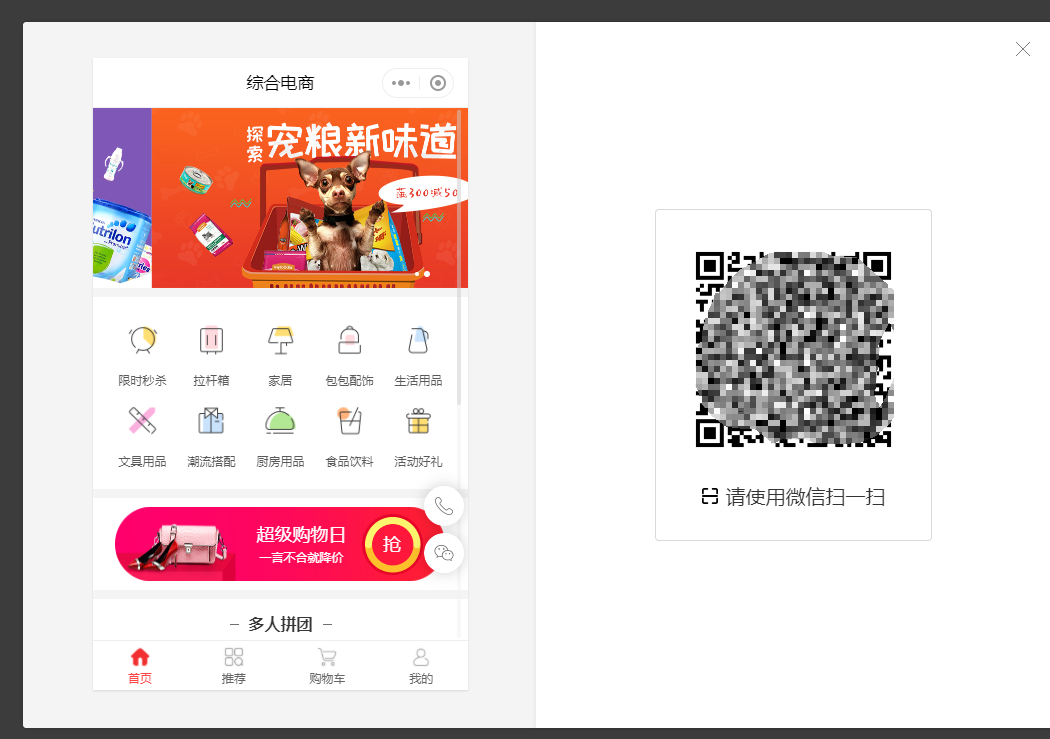Open the 包包配饰 bags category
This screenshot has height=739, width=1050.
coord(349,355)
